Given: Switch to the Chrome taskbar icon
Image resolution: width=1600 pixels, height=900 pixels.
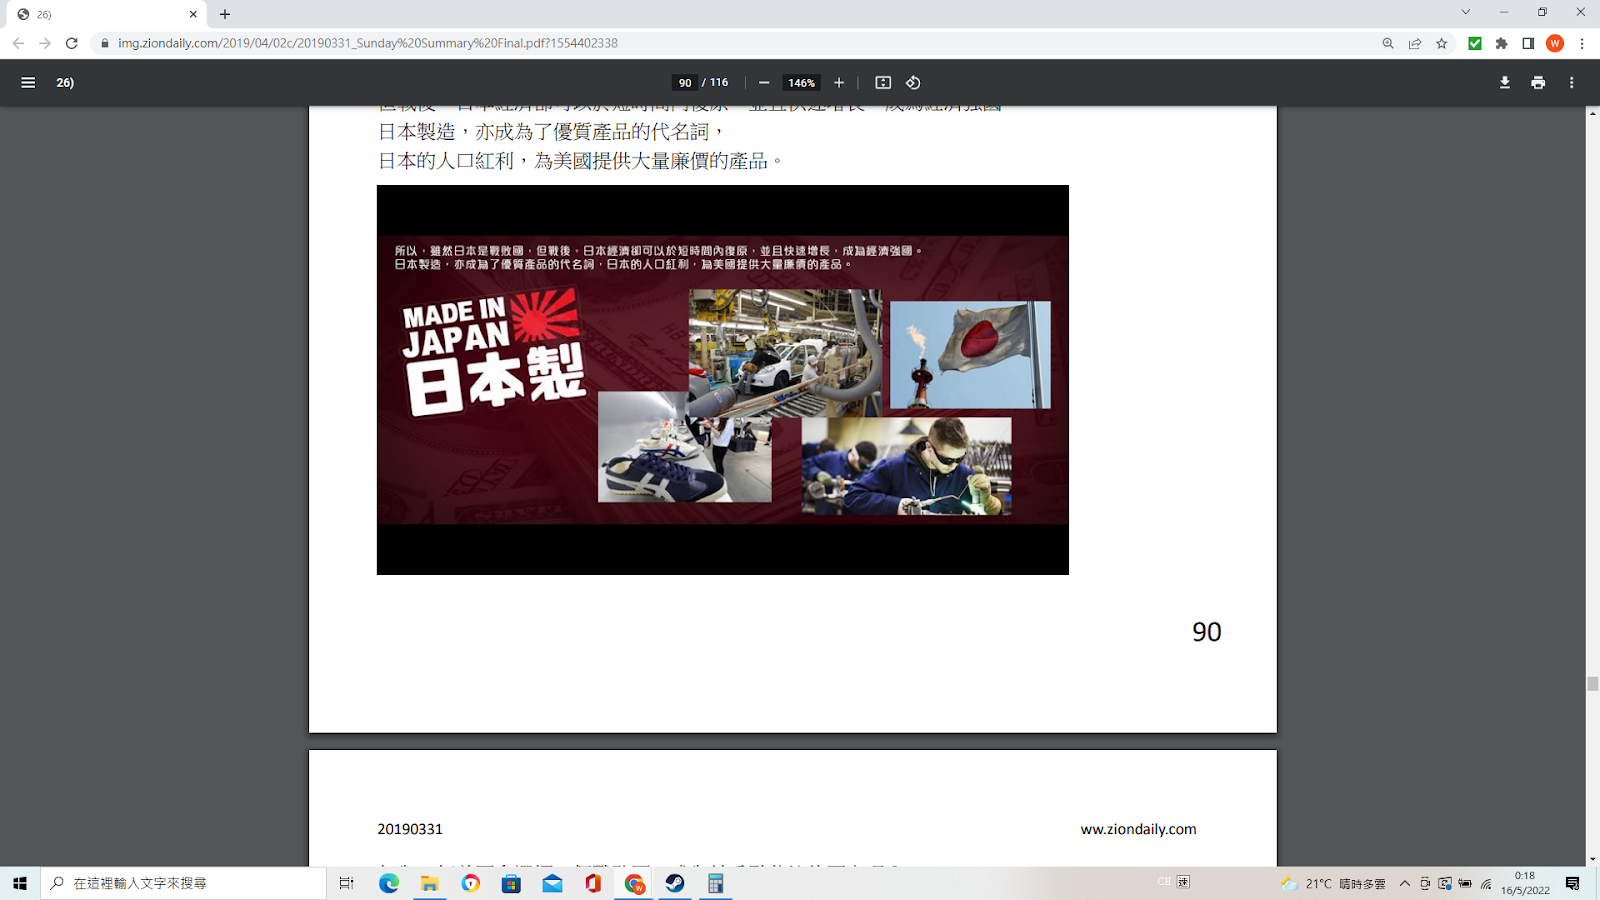Looking at the screenshot, I should [634, 883].
